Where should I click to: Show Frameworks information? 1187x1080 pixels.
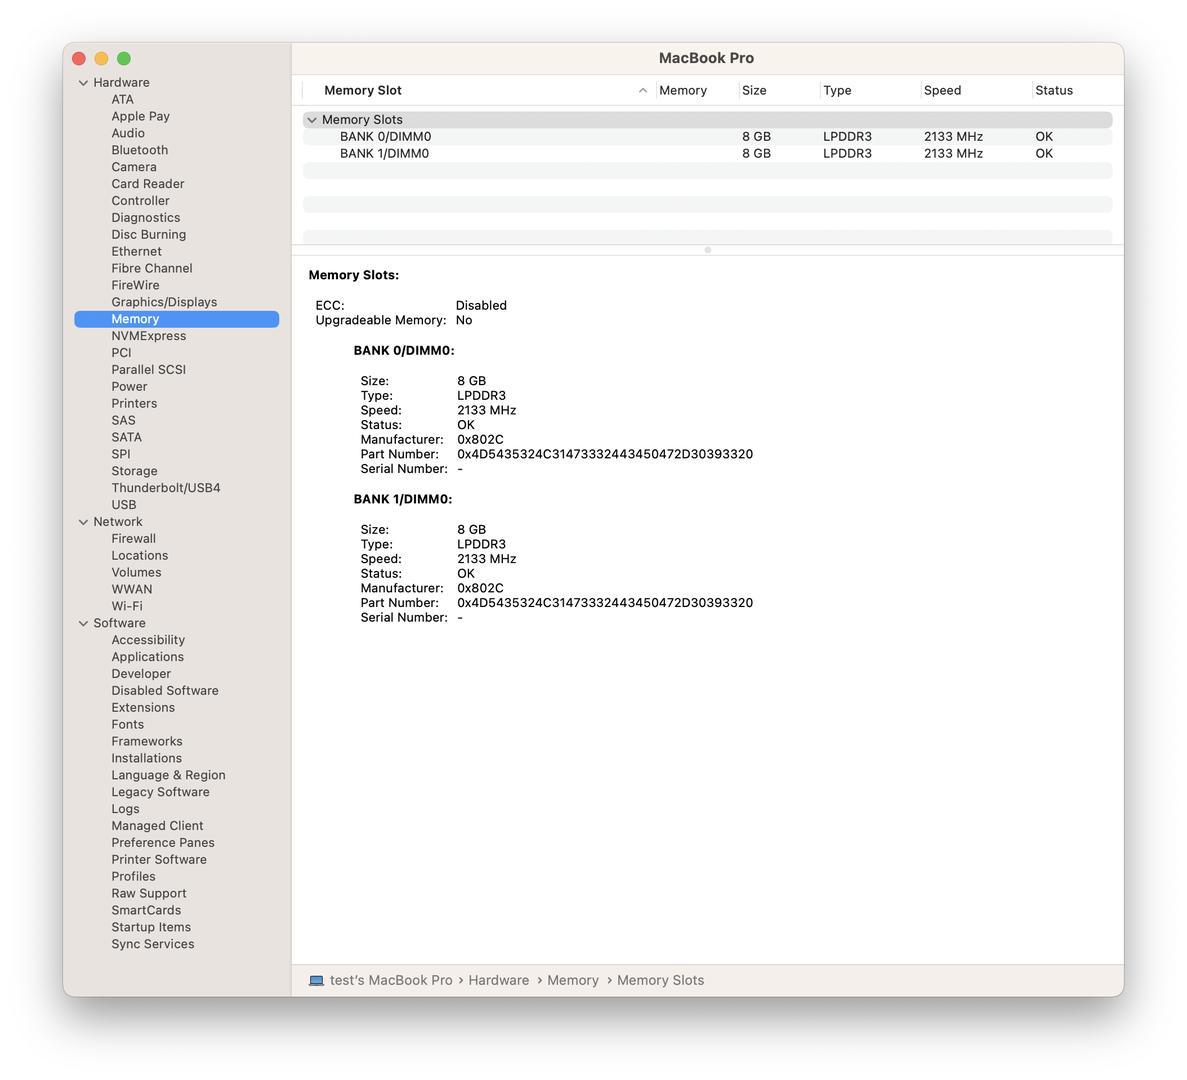point(147,741)
